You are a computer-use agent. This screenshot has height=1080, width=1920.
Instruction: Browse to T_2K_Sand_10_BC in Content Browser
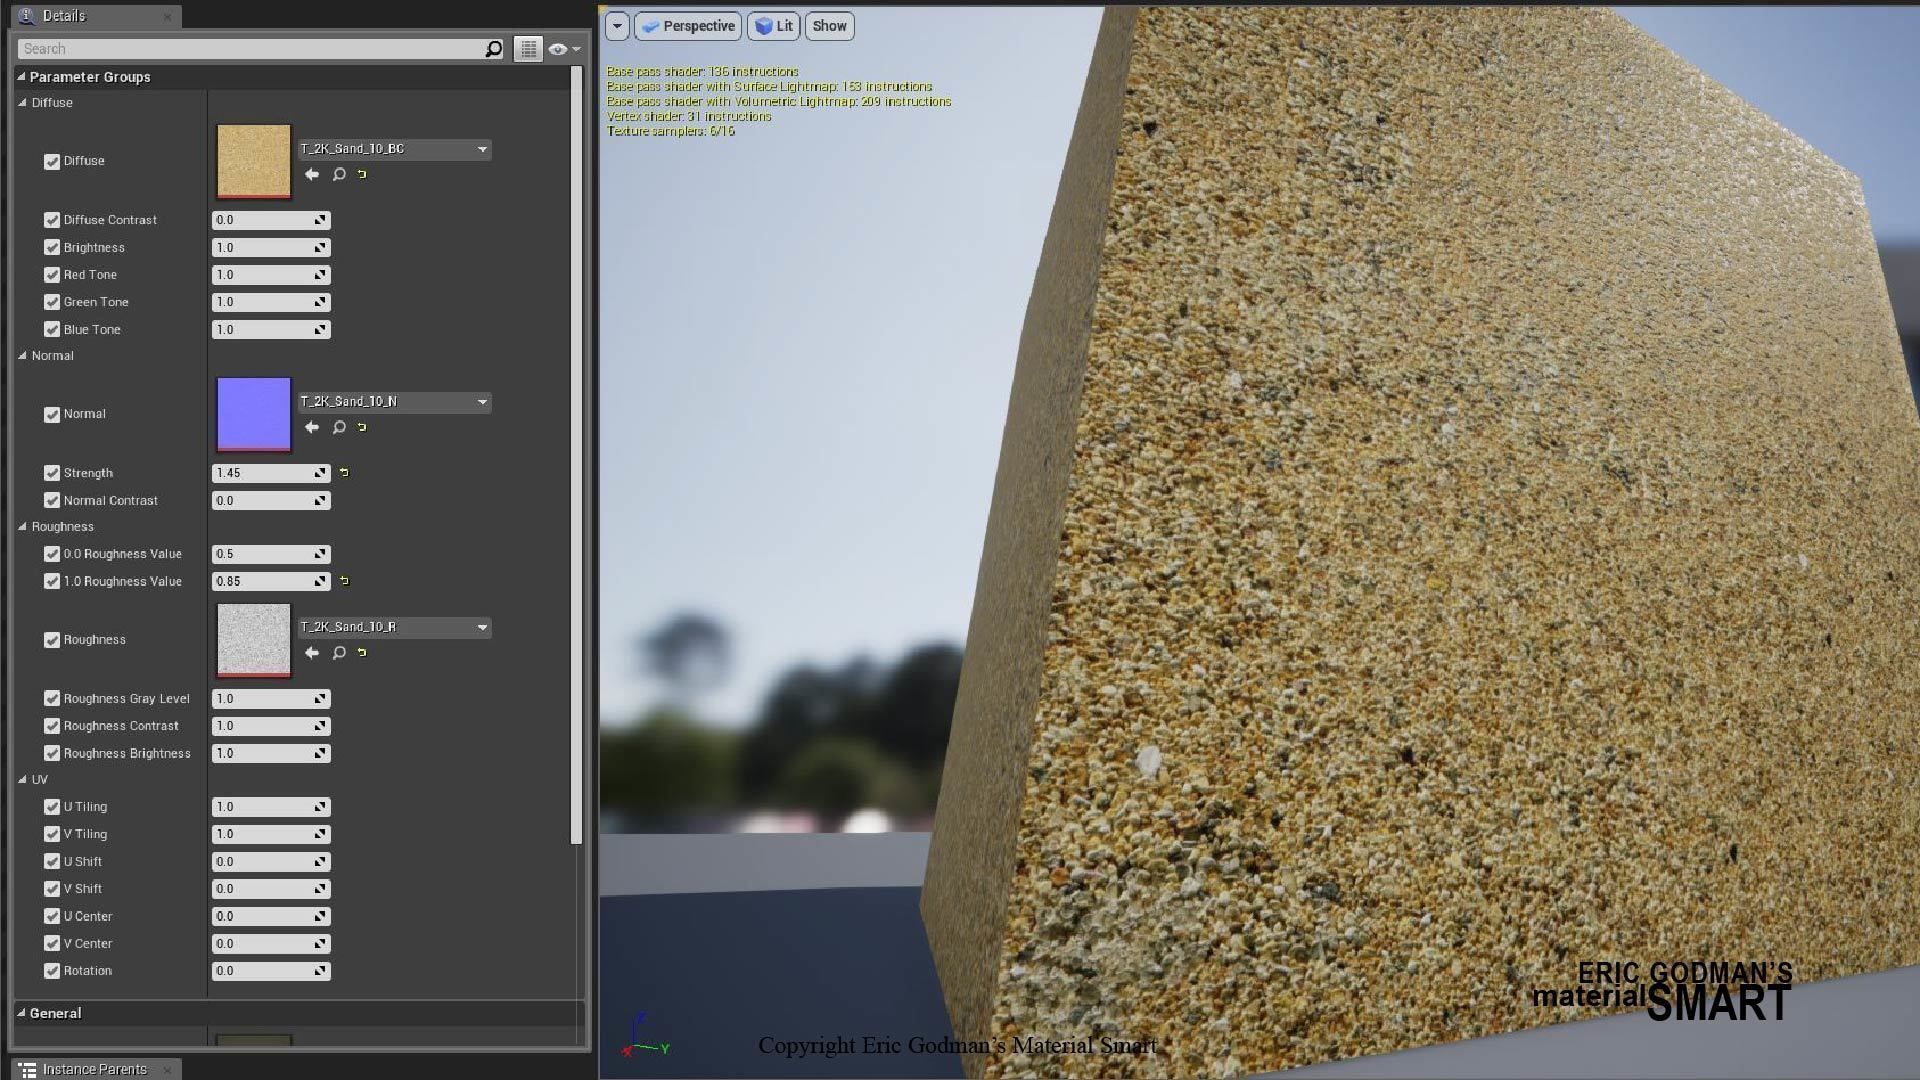click(338, 174)
